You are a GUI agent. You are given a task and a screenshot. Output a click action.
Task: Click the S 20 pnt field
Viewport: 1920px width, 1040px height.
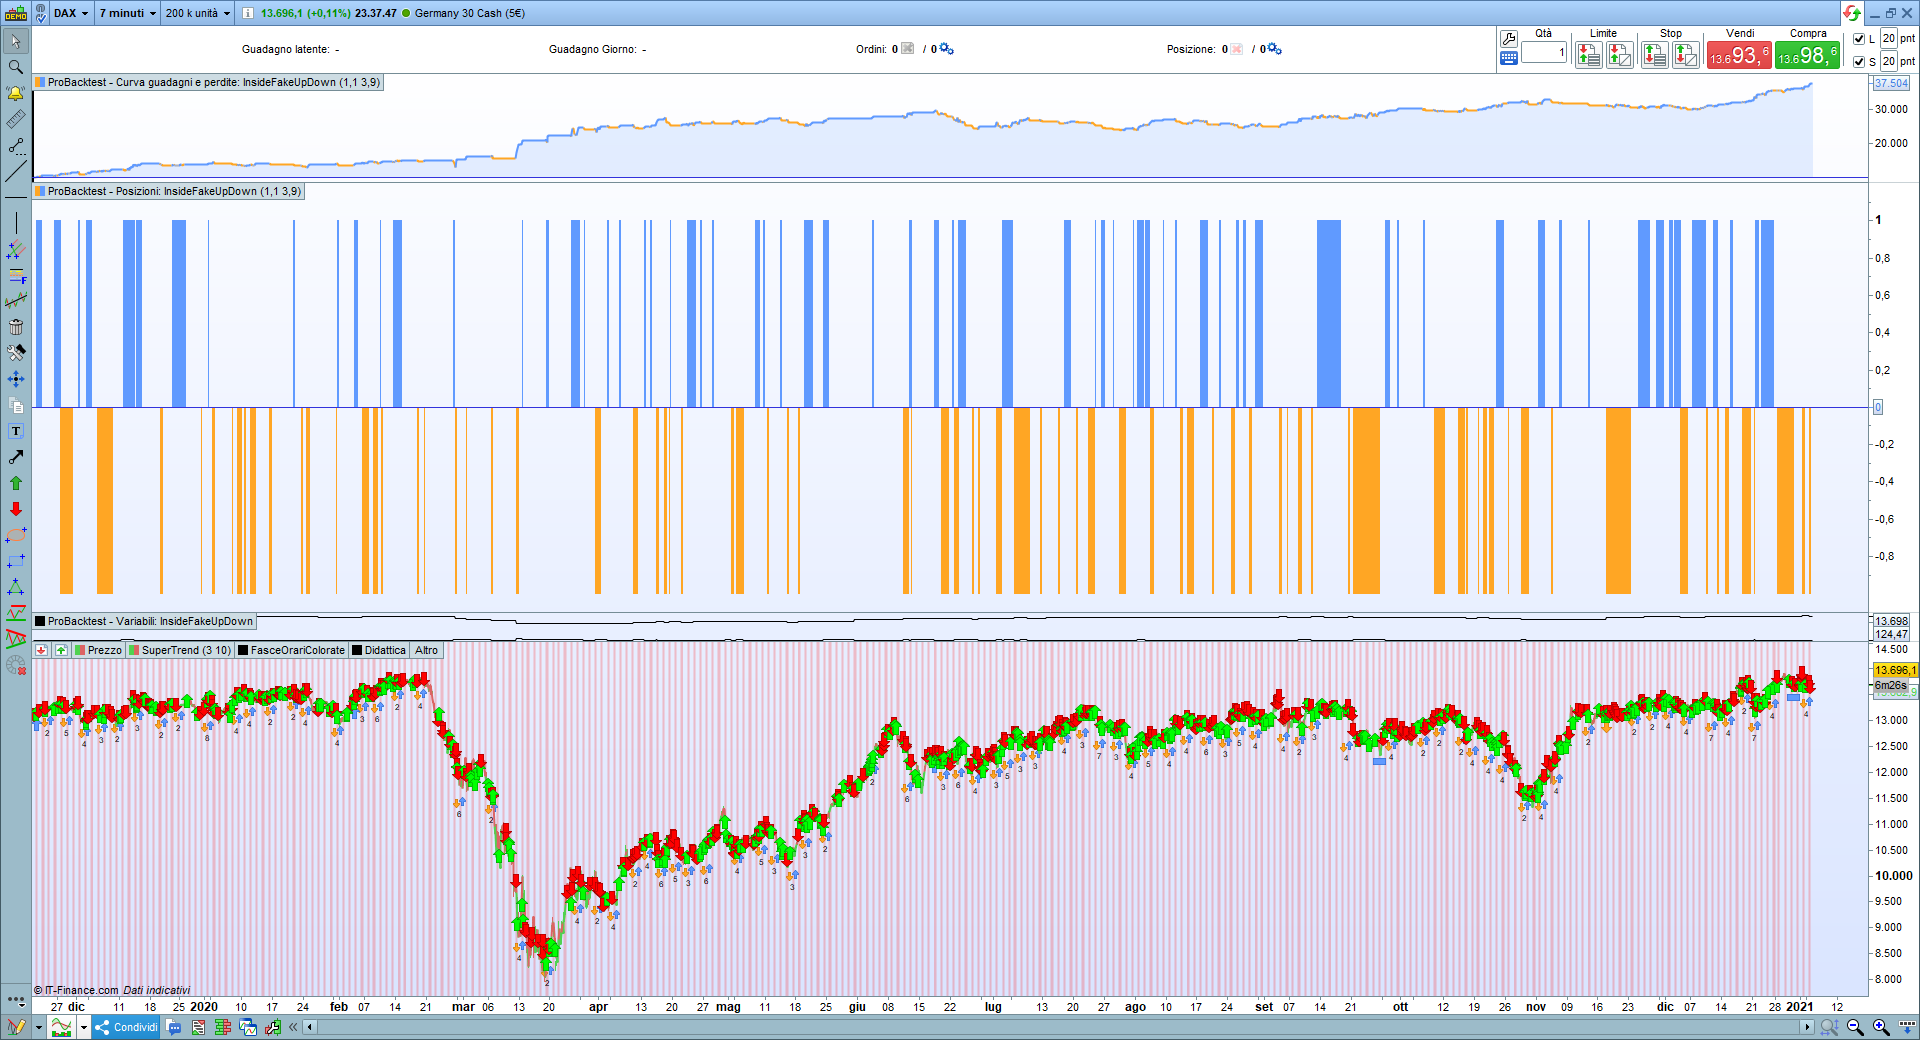1888,61
